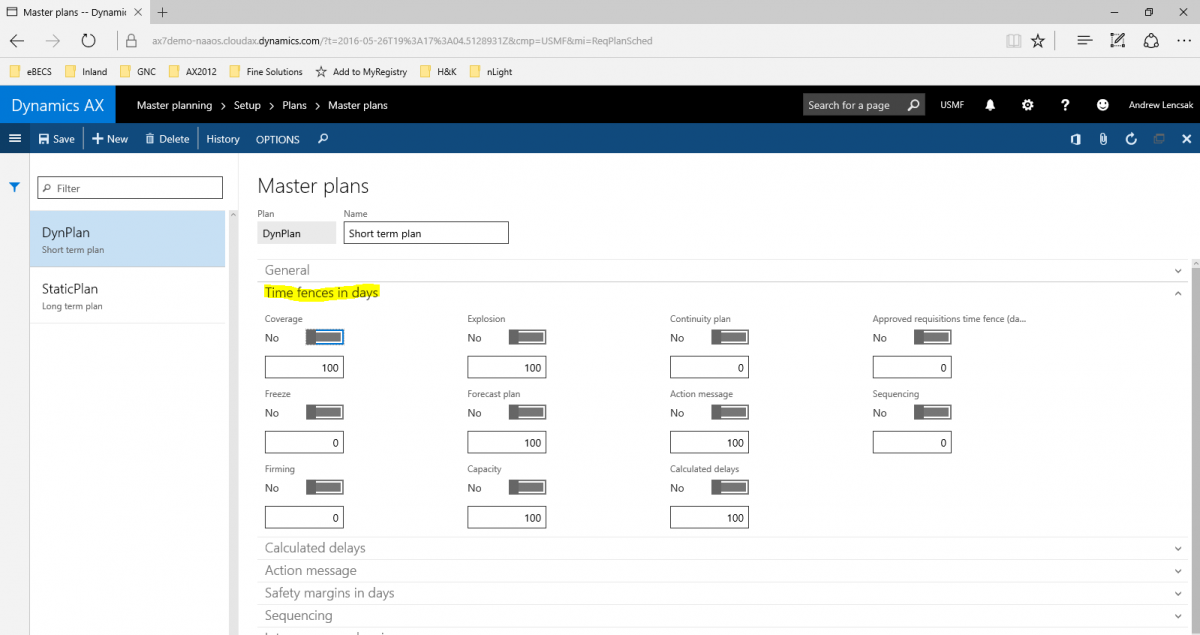This screenshot has height=635, width=1200.
Task: Refresh the Master plans page
Action: coord(1131,139)
